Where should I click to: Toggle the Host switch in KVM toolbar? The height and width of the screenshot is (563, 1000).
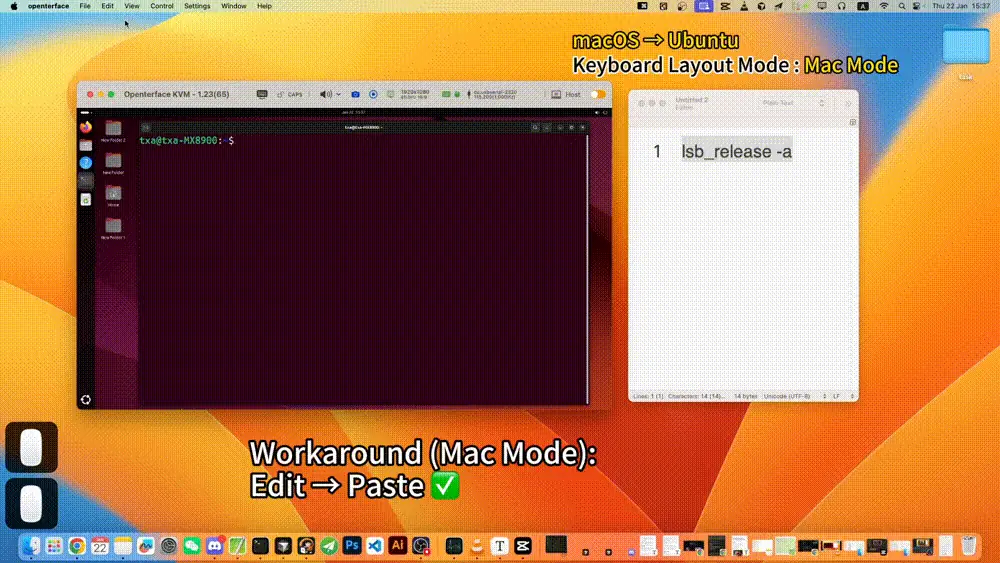(597, 94)
